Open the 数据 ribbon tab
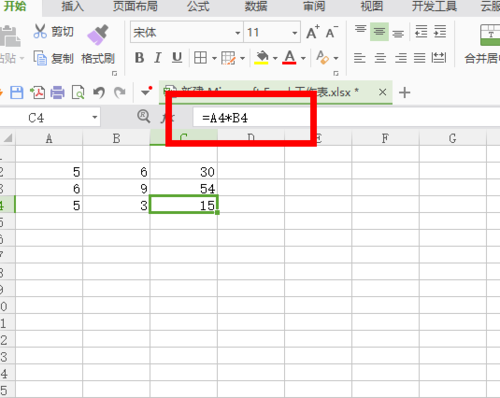Image resolution: width=500 pixels, height=398 pixels. tap(256, 7)
